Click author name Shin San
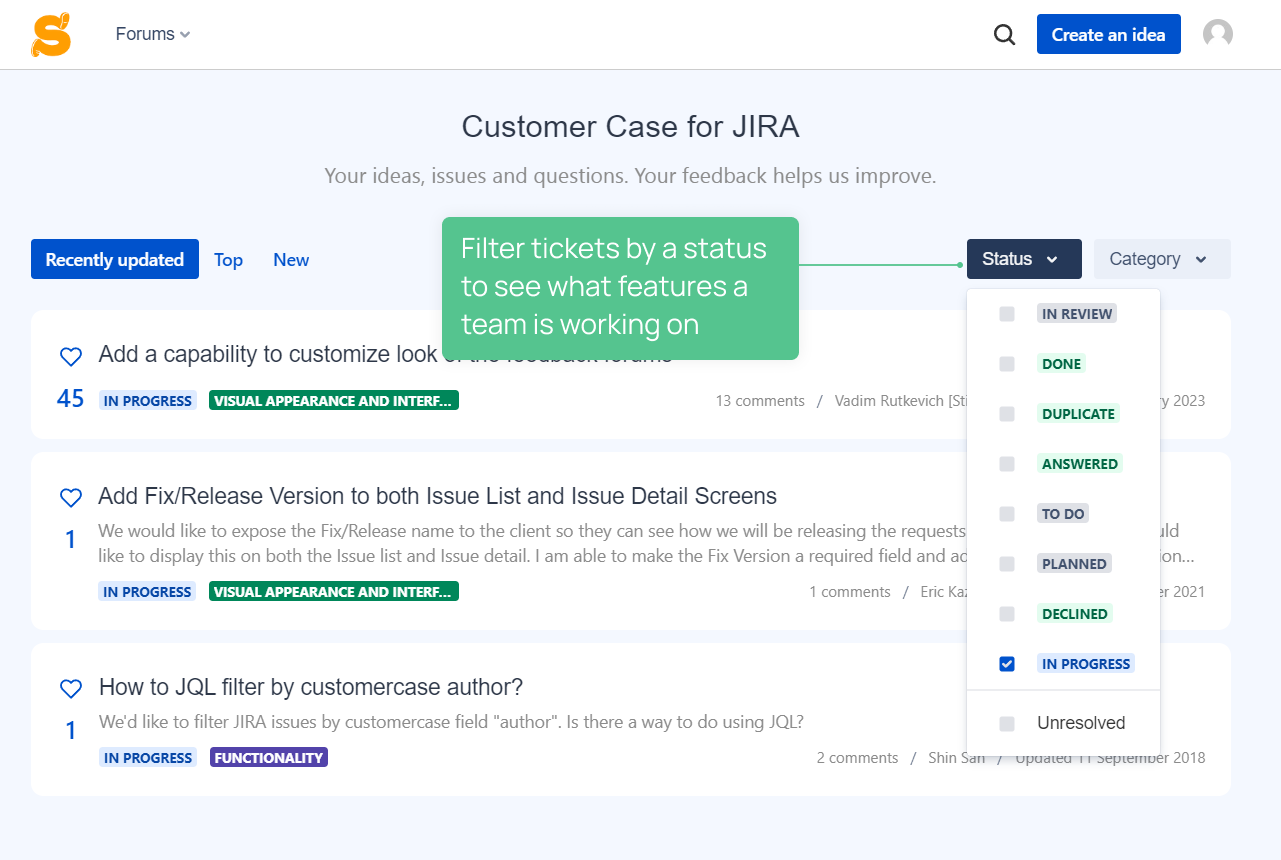The height and width of the screenshot is (860, 1281). 957,758
